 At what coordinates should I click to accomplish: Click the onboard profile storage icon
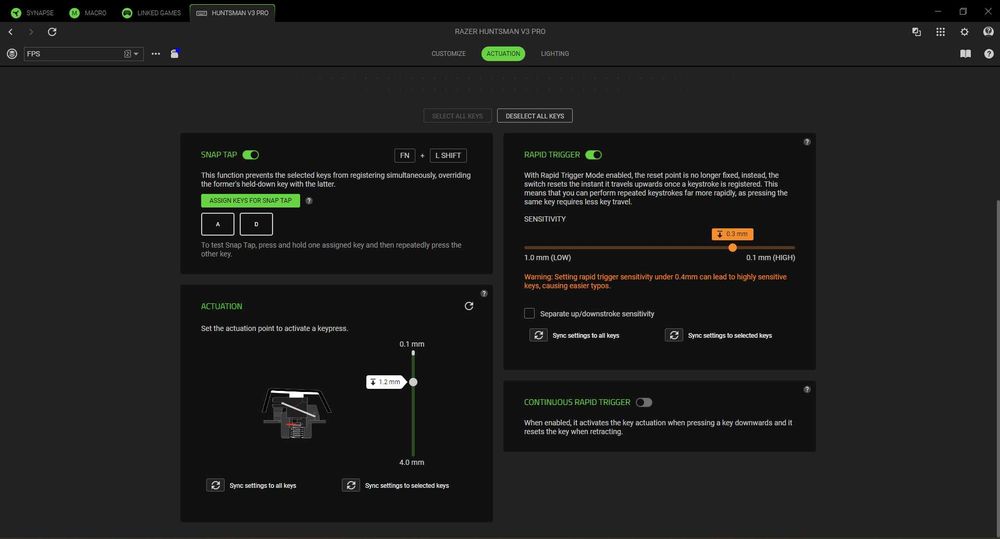175,54
